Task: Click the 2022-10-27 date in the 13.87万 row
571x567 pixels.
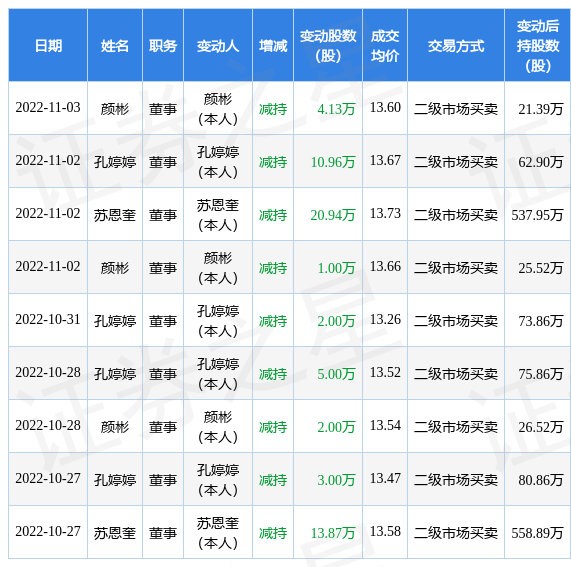Action: (48, 532)
